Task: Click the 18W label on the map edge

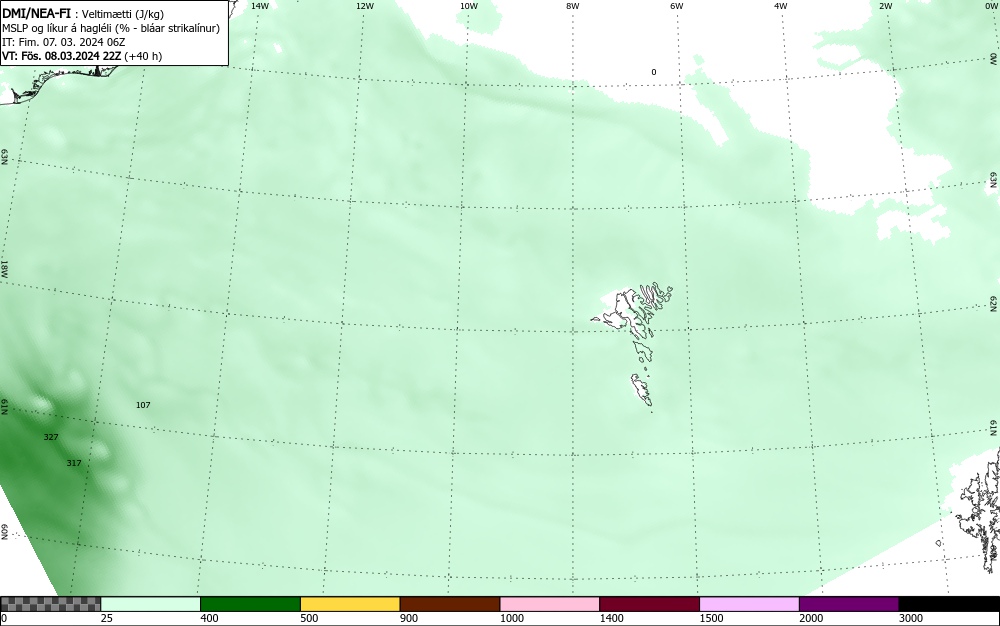Action: click(x=4, y=268)
